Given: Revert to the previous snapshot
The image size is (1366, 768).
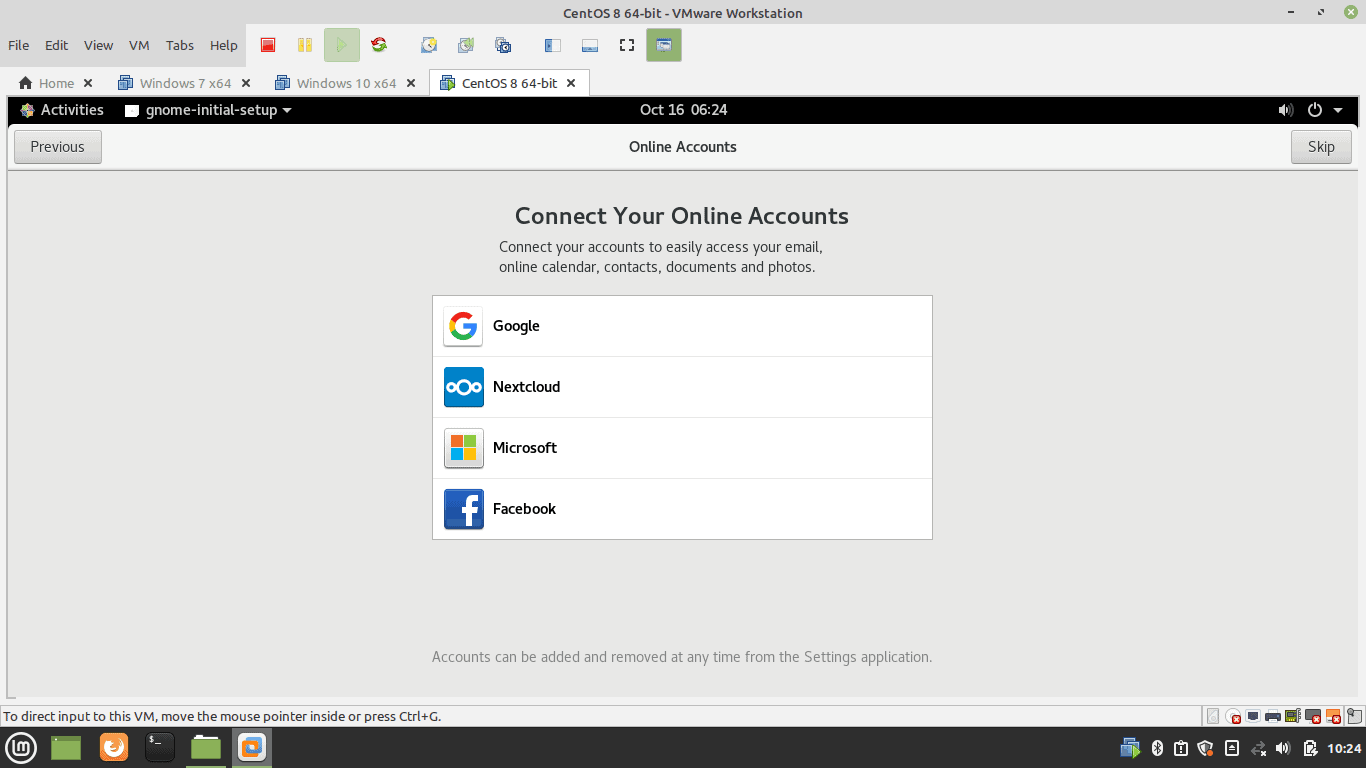Looking at the screenshot, I should pyautogui.click(x=466, y=45).
